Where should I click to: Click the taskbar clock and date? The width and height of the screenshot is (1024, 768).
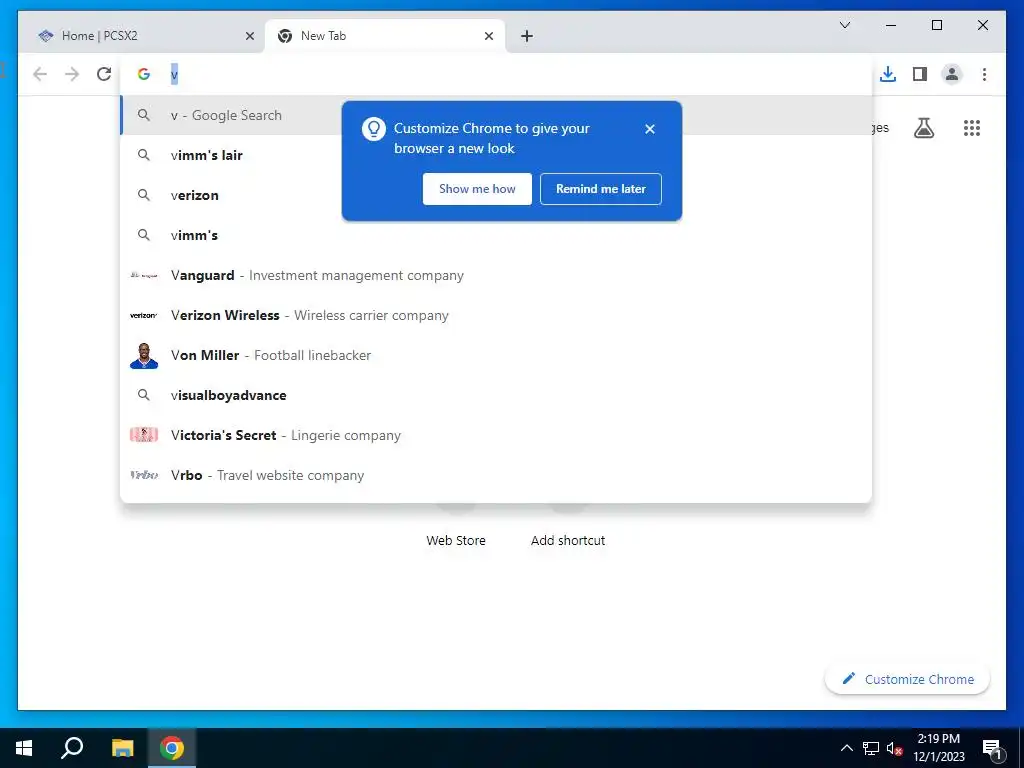pyautogui.click(x=938, y=748)
